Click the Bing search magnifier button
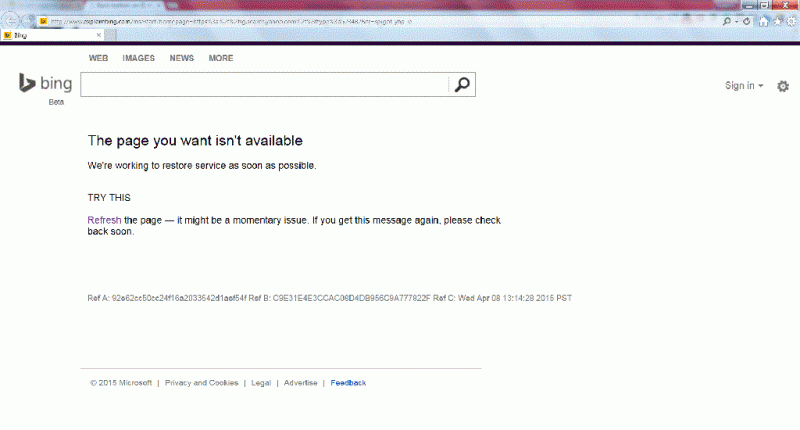This screenshot has height=430, width=800. [x=461, y=85]
